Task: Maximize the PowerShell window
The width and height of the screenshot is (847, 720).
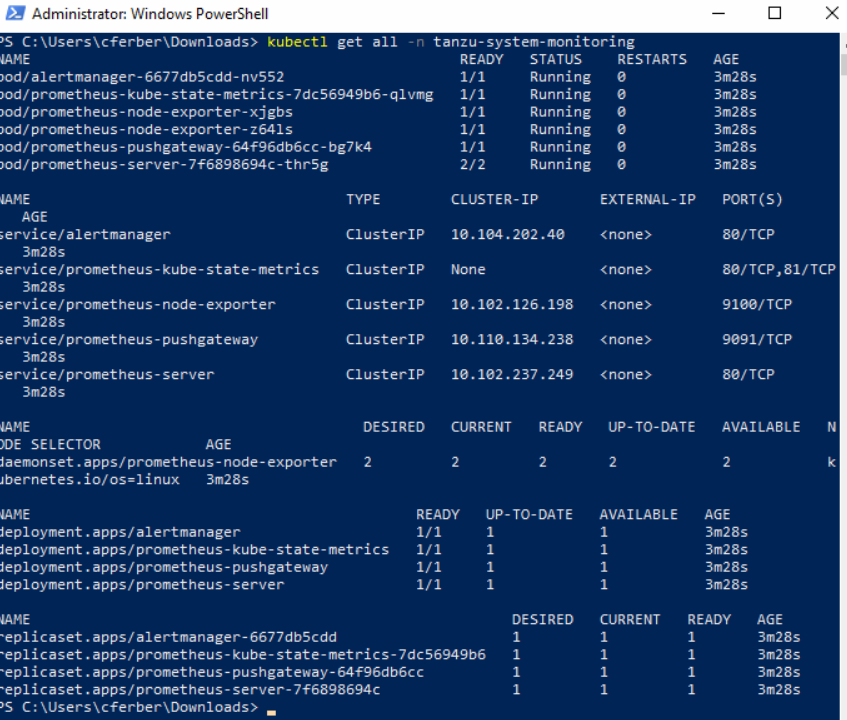Action: (775, 14)
